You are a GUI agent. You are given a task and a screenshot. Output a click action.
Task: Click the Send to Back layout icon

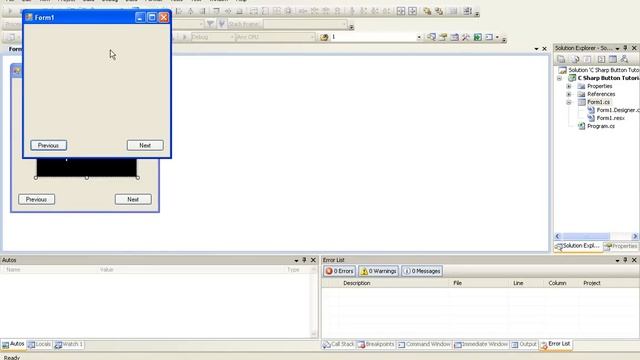pos(439,11)
